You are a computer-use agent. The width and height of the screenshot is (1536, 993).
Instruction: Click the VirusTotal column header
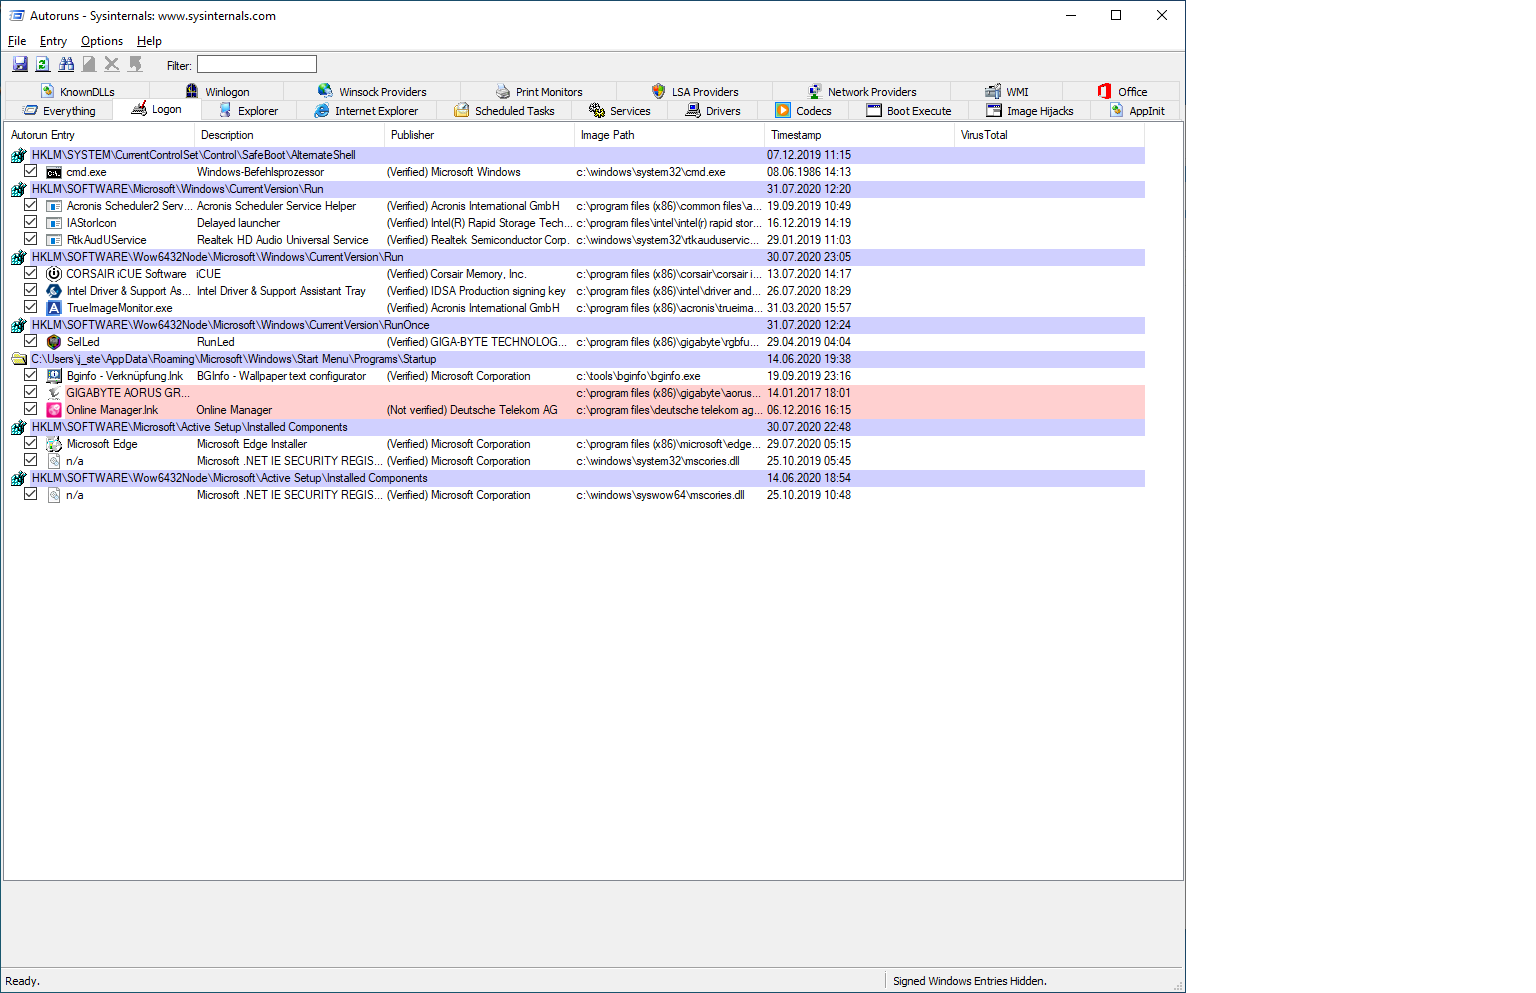pos(1049,135)
